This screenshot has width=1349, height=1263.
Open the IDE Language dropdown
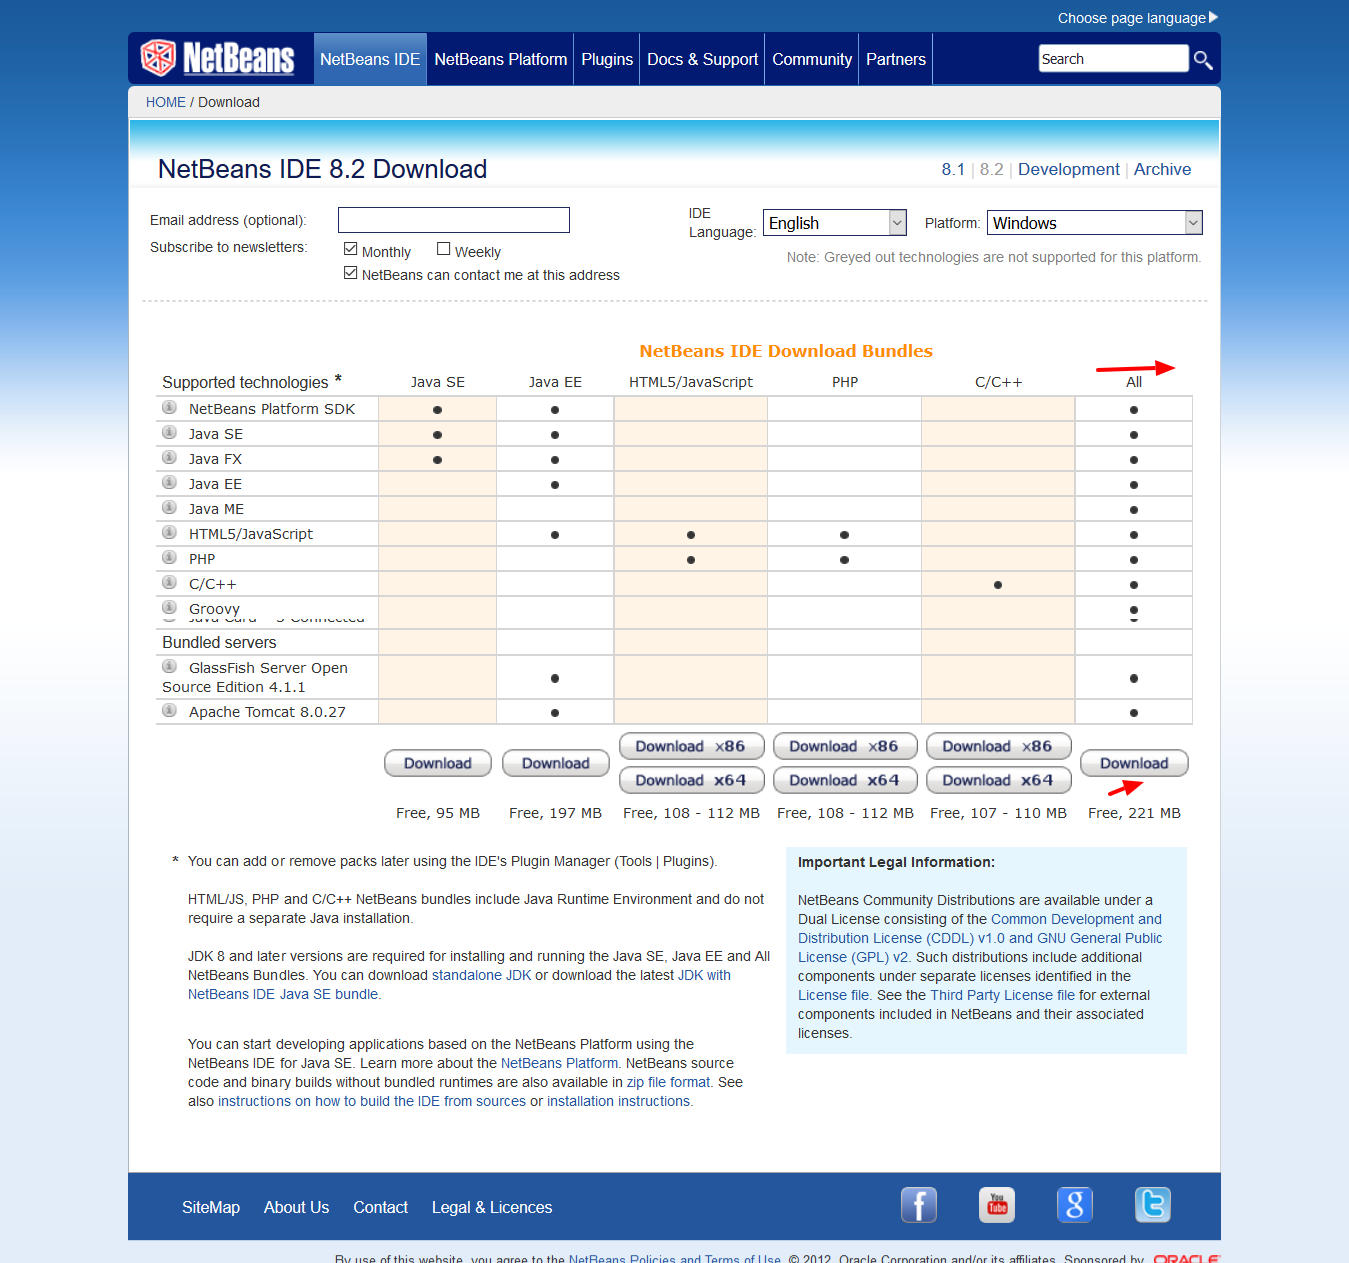pos(834,222)
